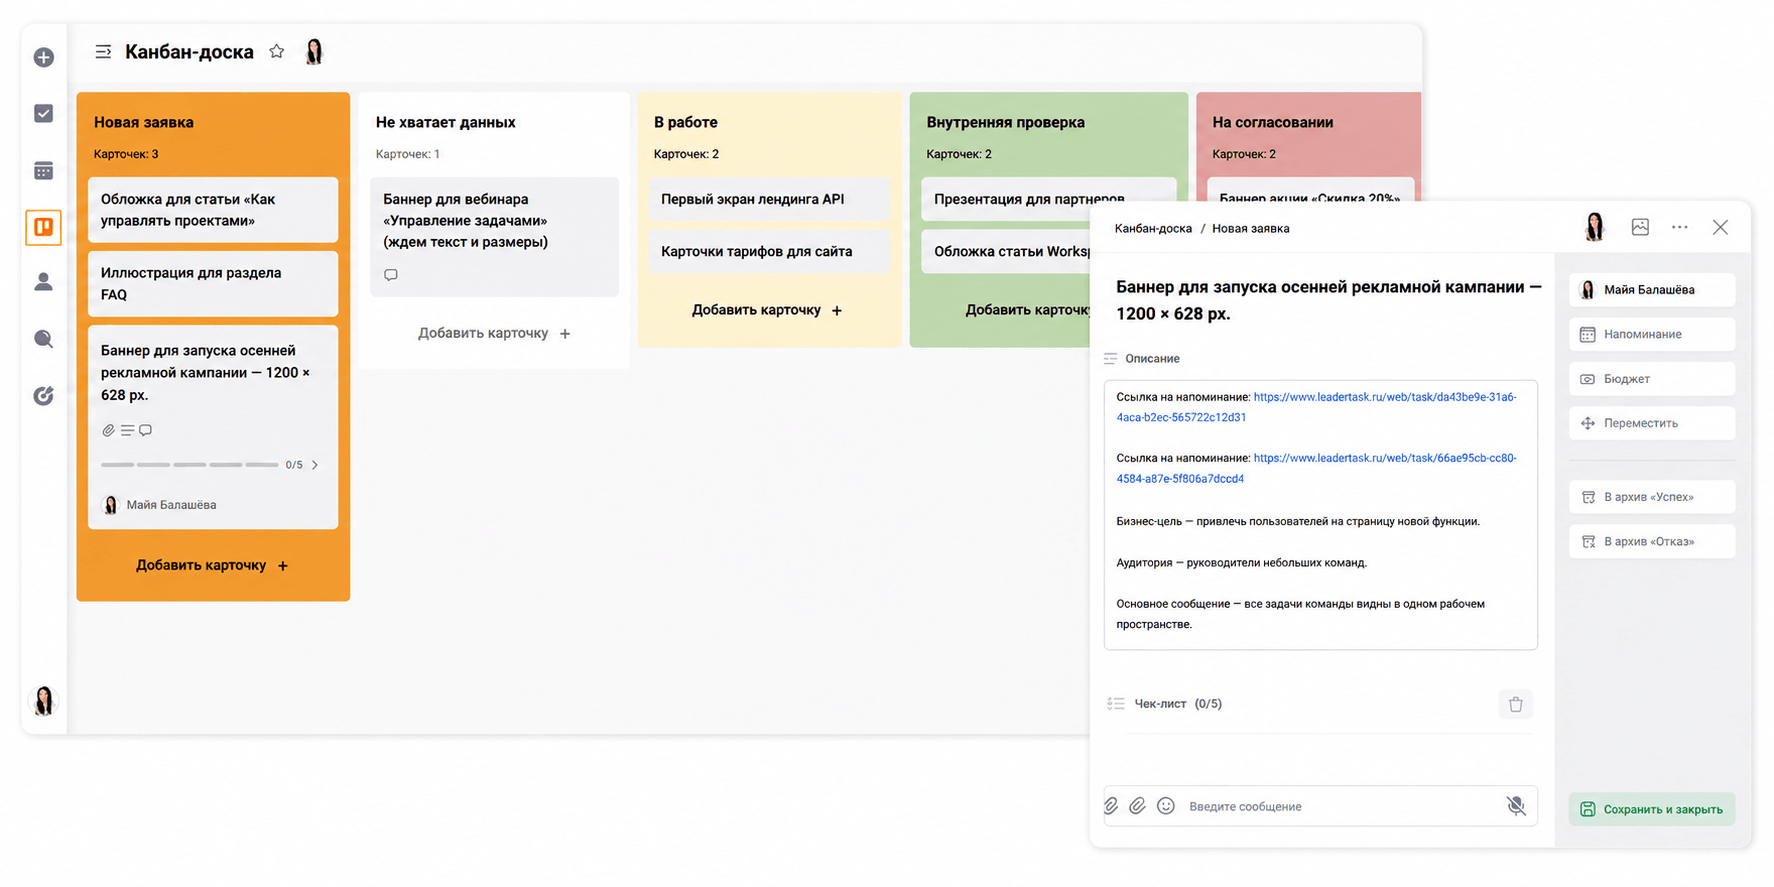Favorite the board with the star icon
The image size is (1774, 887).
coord(277,51)
